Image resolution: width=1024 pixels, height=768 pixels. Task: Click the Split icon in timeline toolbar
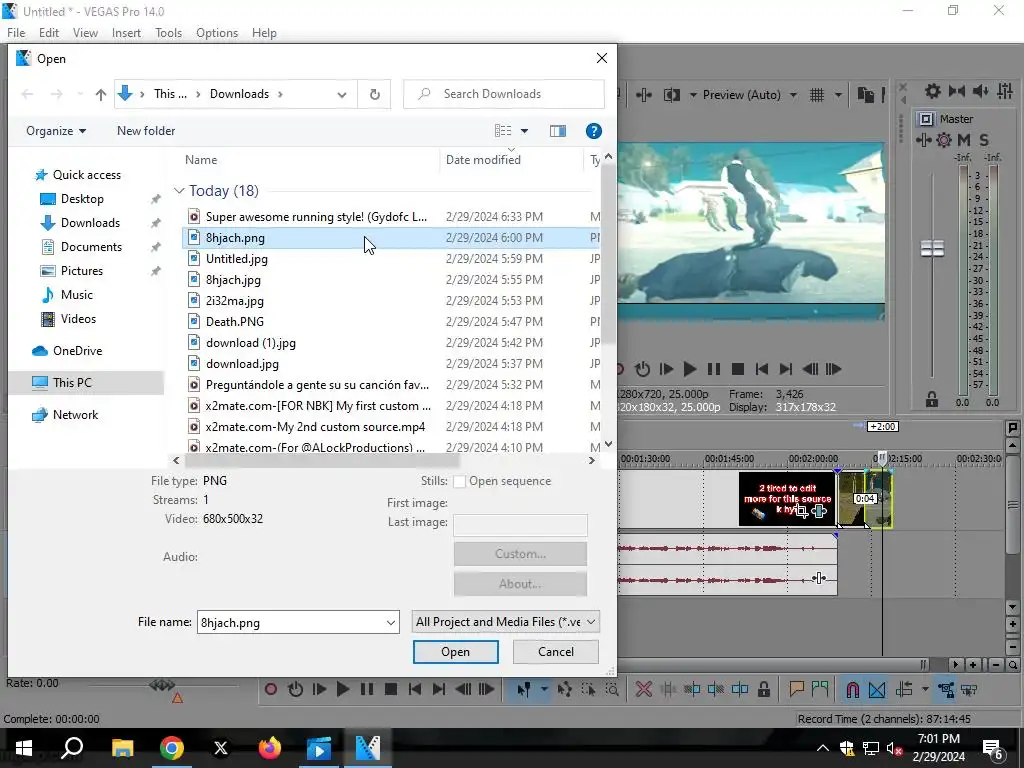tap(740, 689)
